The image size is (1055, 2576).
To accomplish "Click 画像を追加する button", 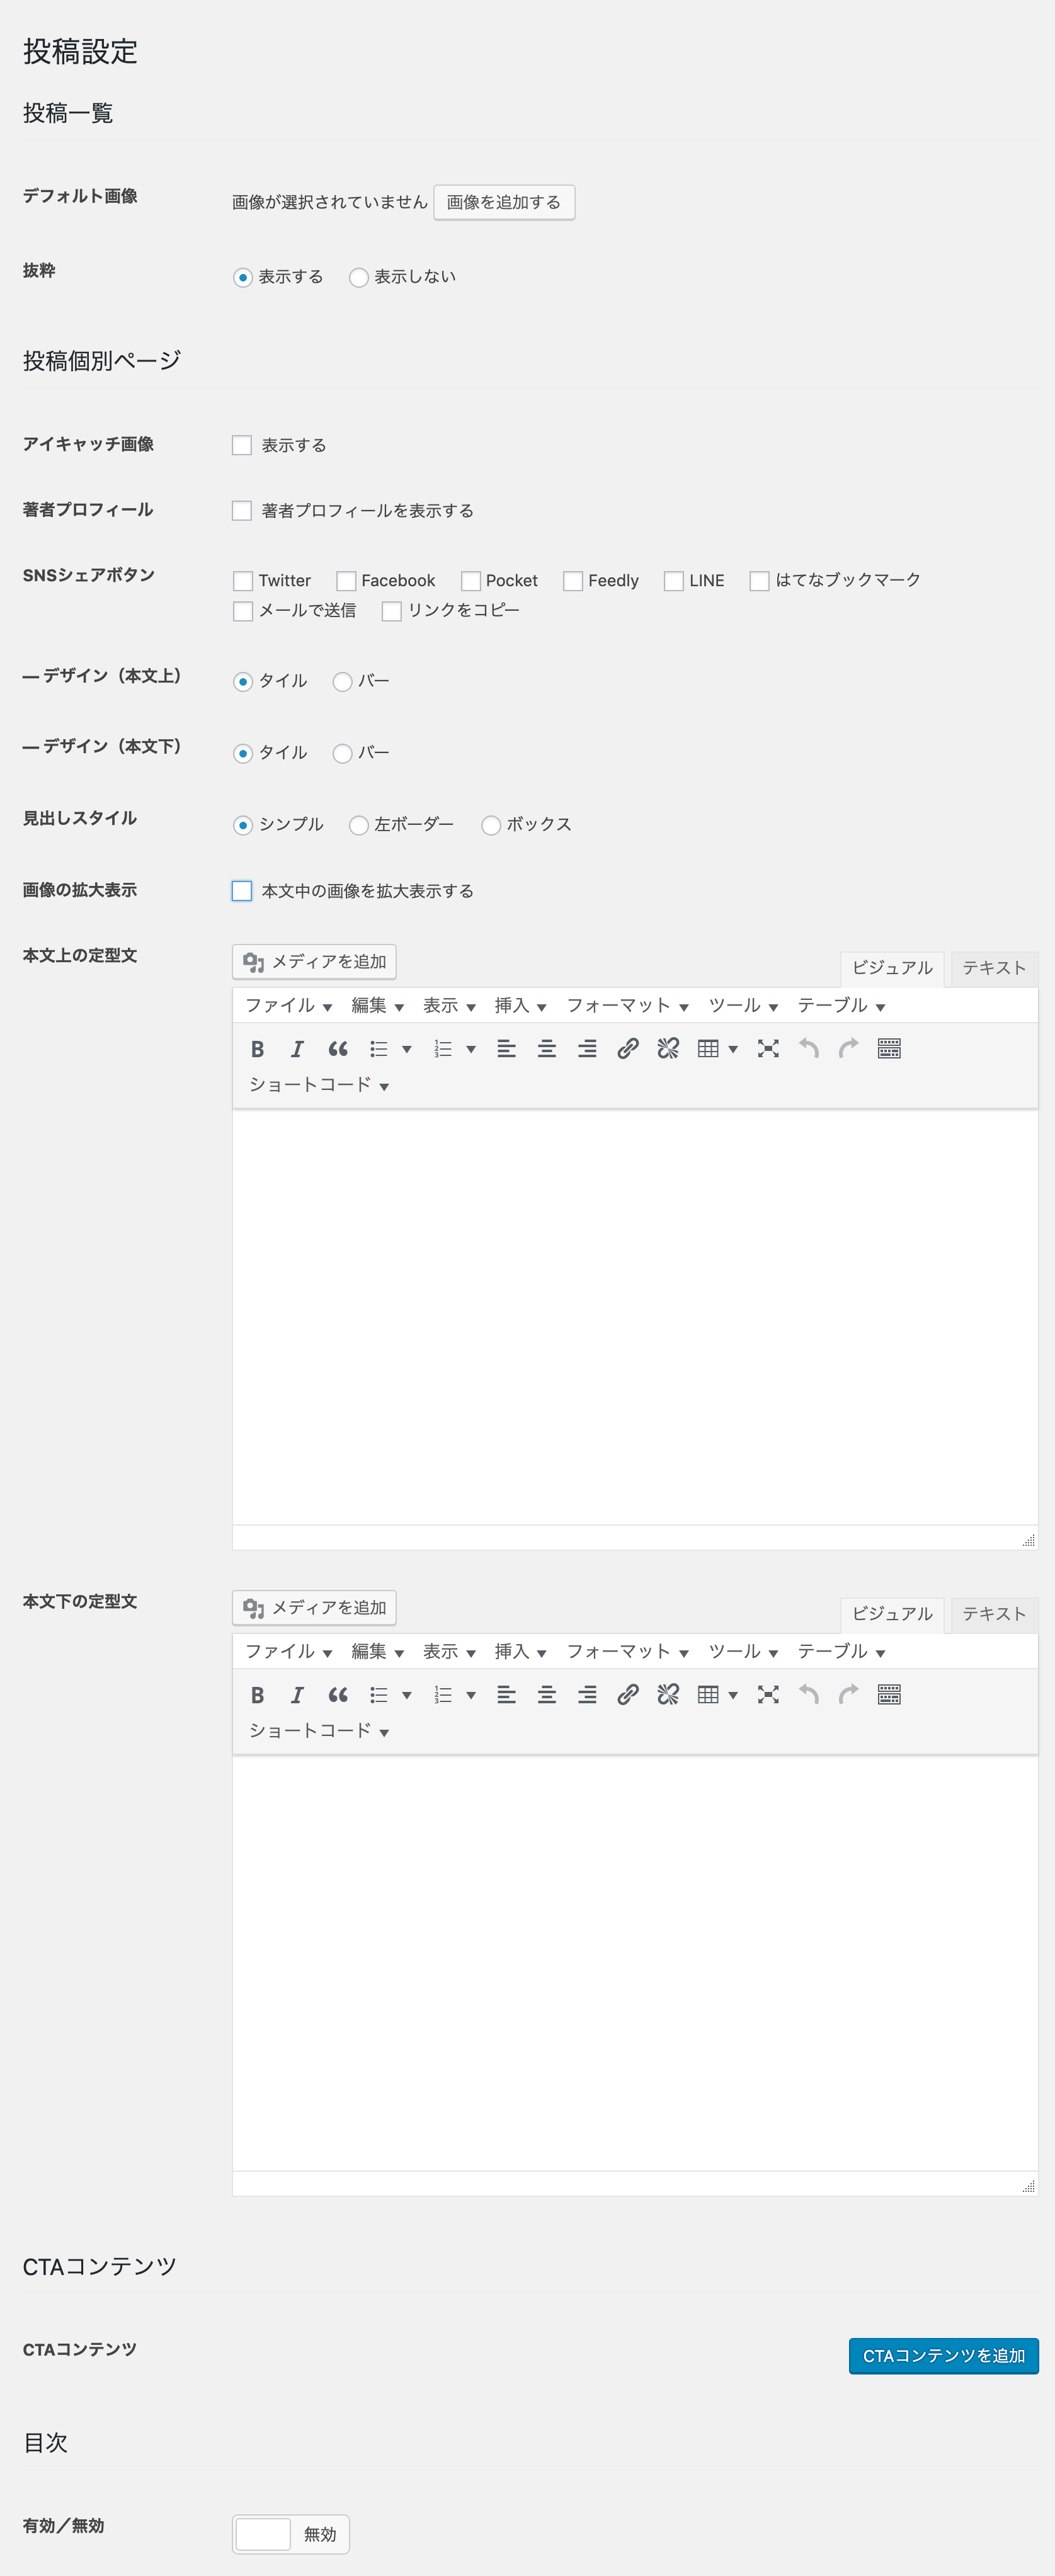I will (x=504, y=203).
